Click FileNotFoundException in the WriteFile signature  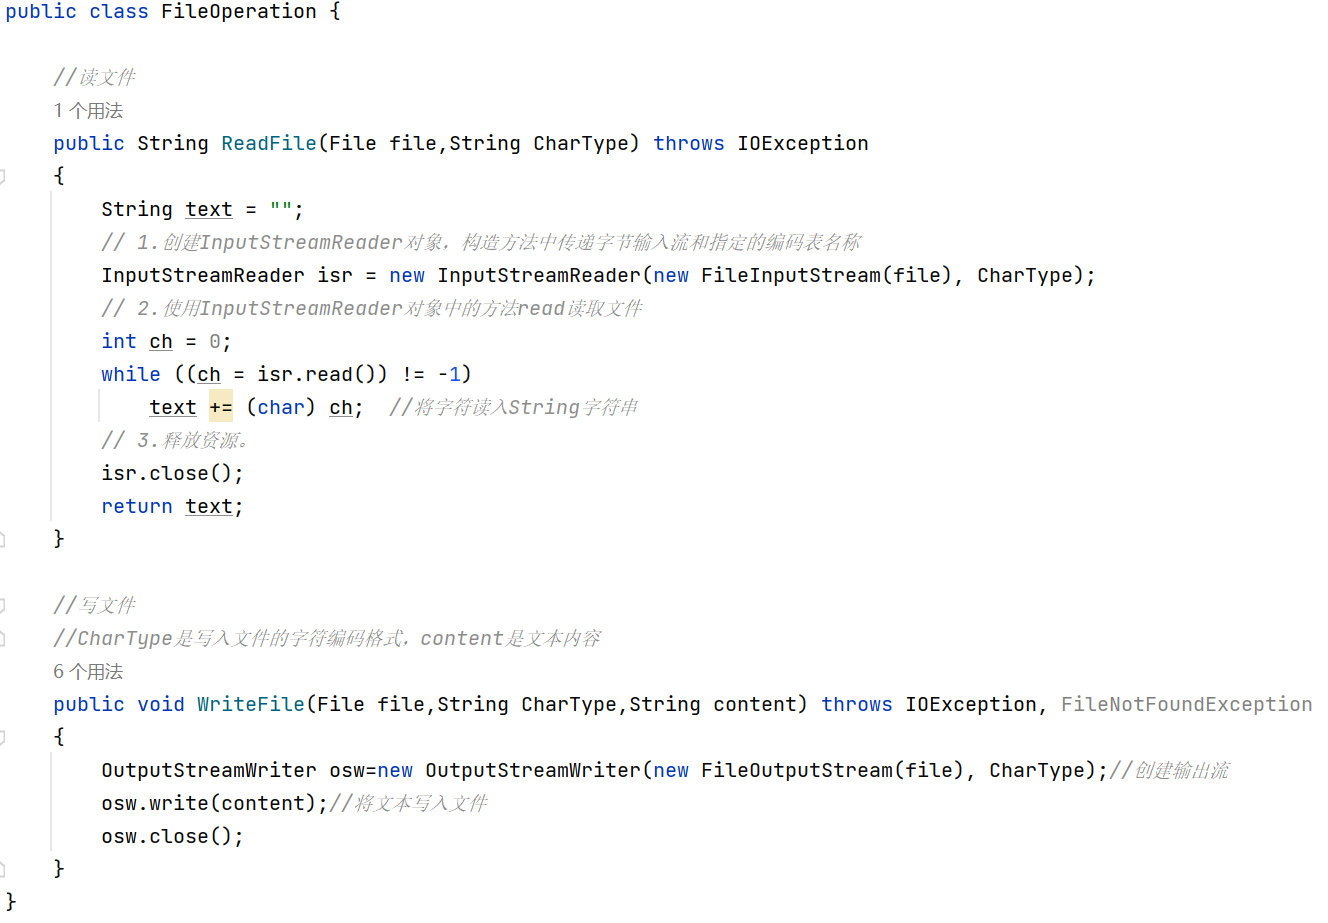1186,704
